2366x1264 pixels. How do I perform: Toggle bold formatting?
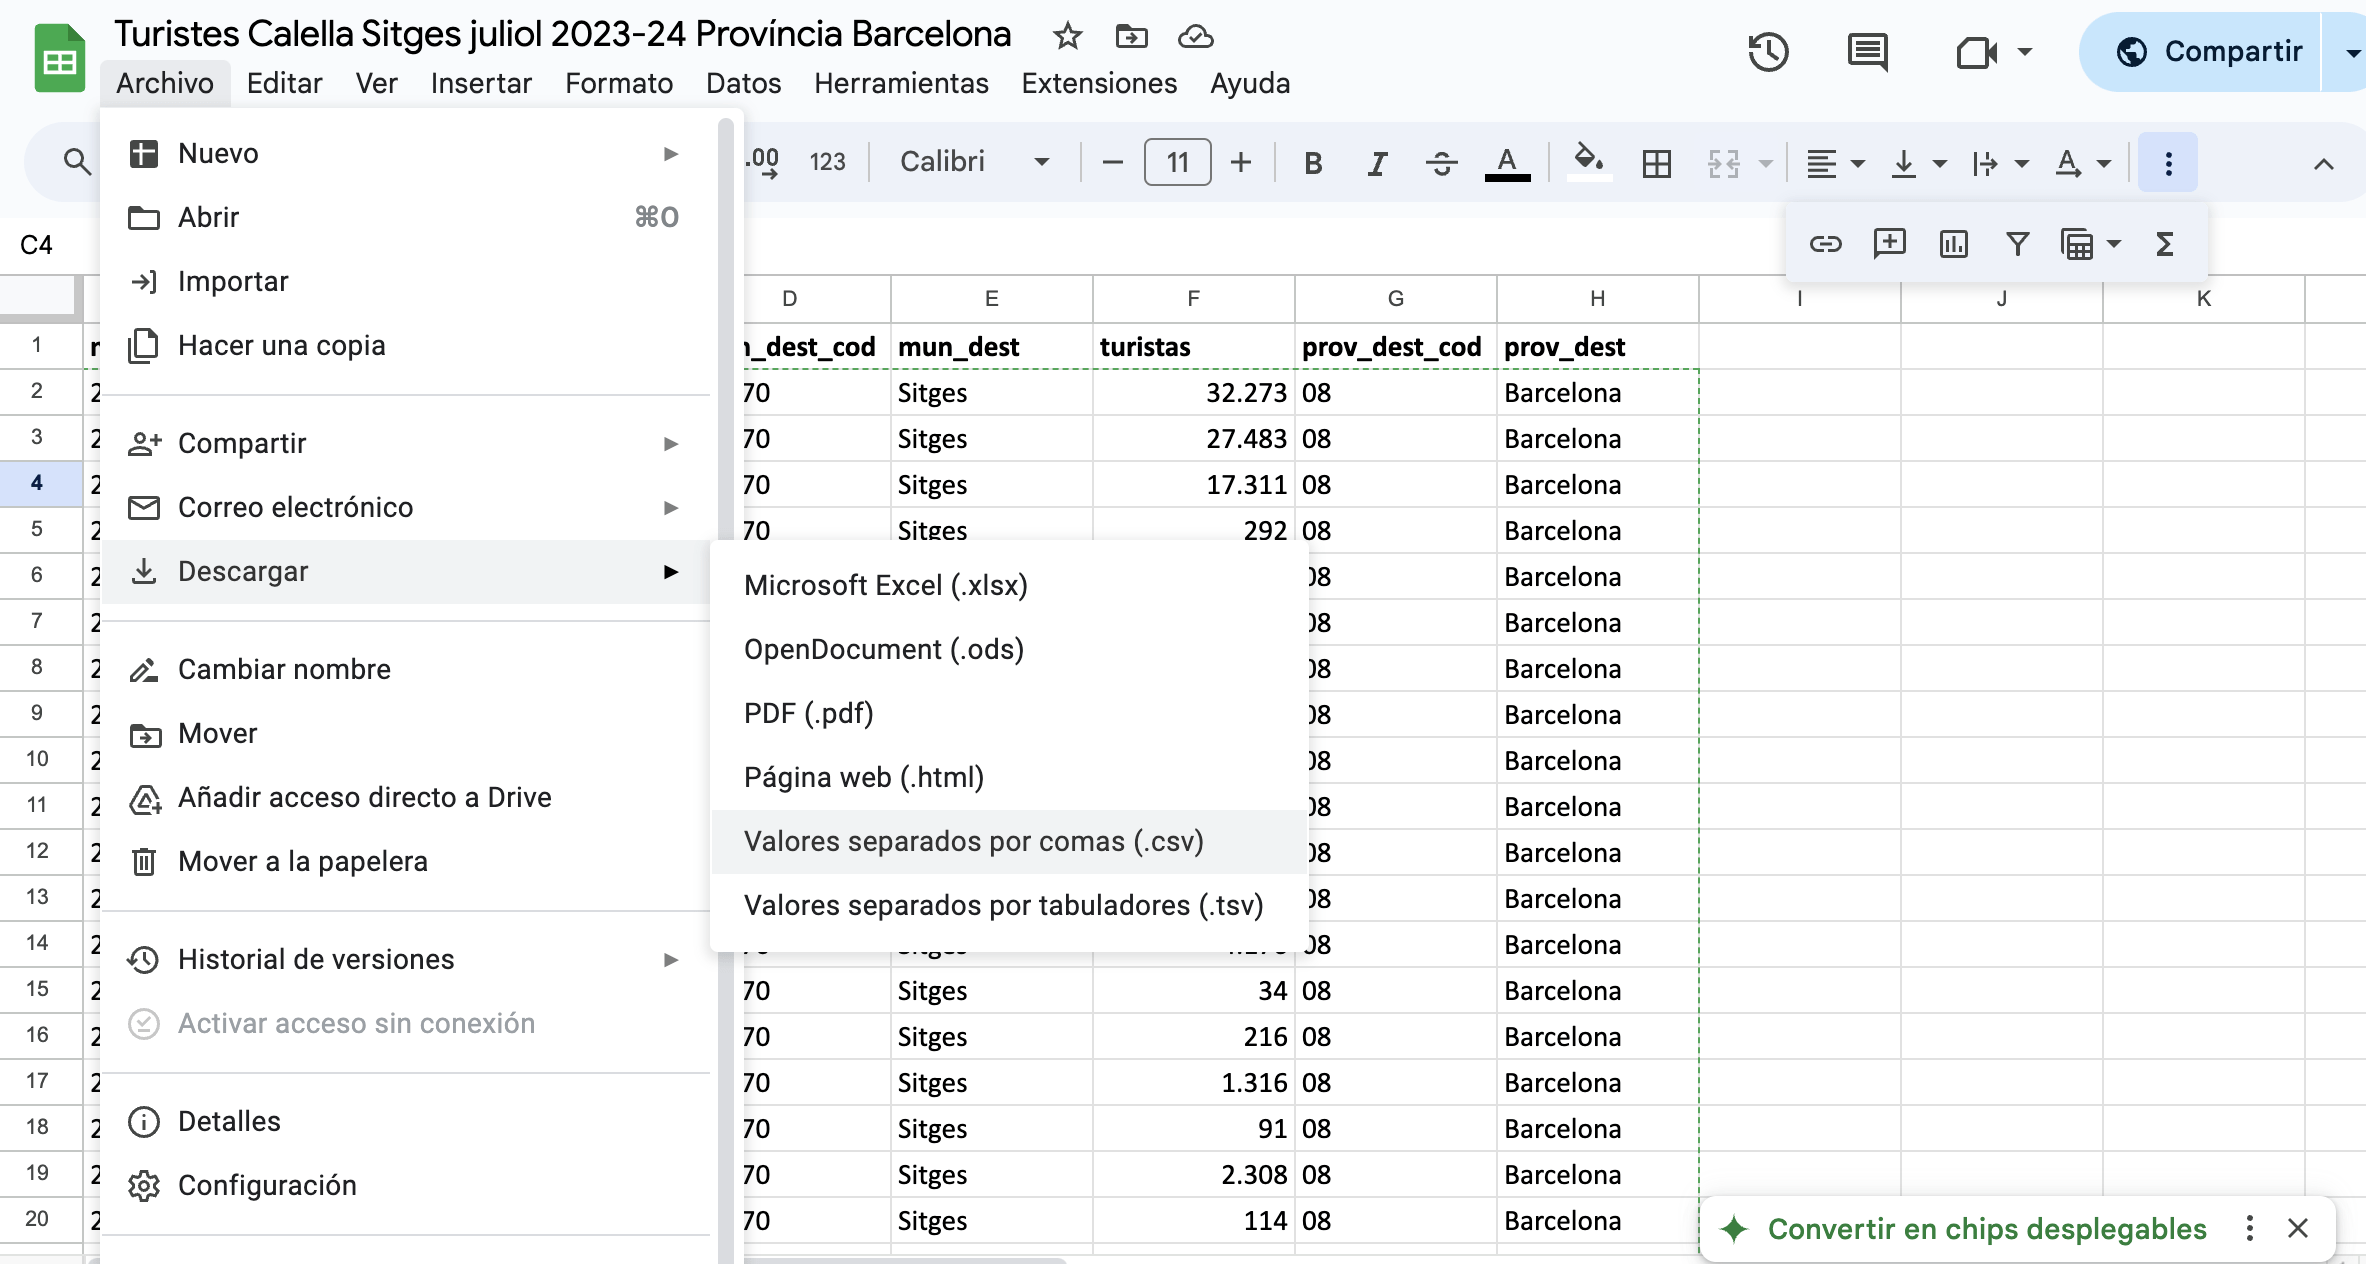pyautogui.click(x=1313, y=163)
